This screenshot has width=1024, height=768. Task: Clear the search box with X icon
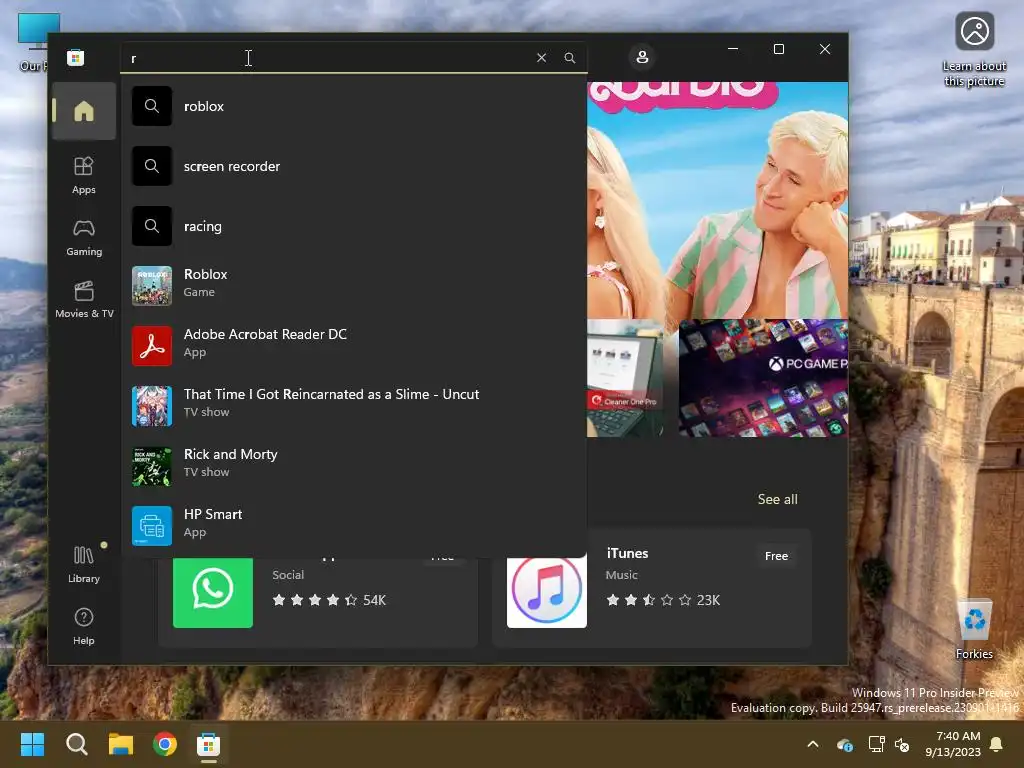(541, 57)
